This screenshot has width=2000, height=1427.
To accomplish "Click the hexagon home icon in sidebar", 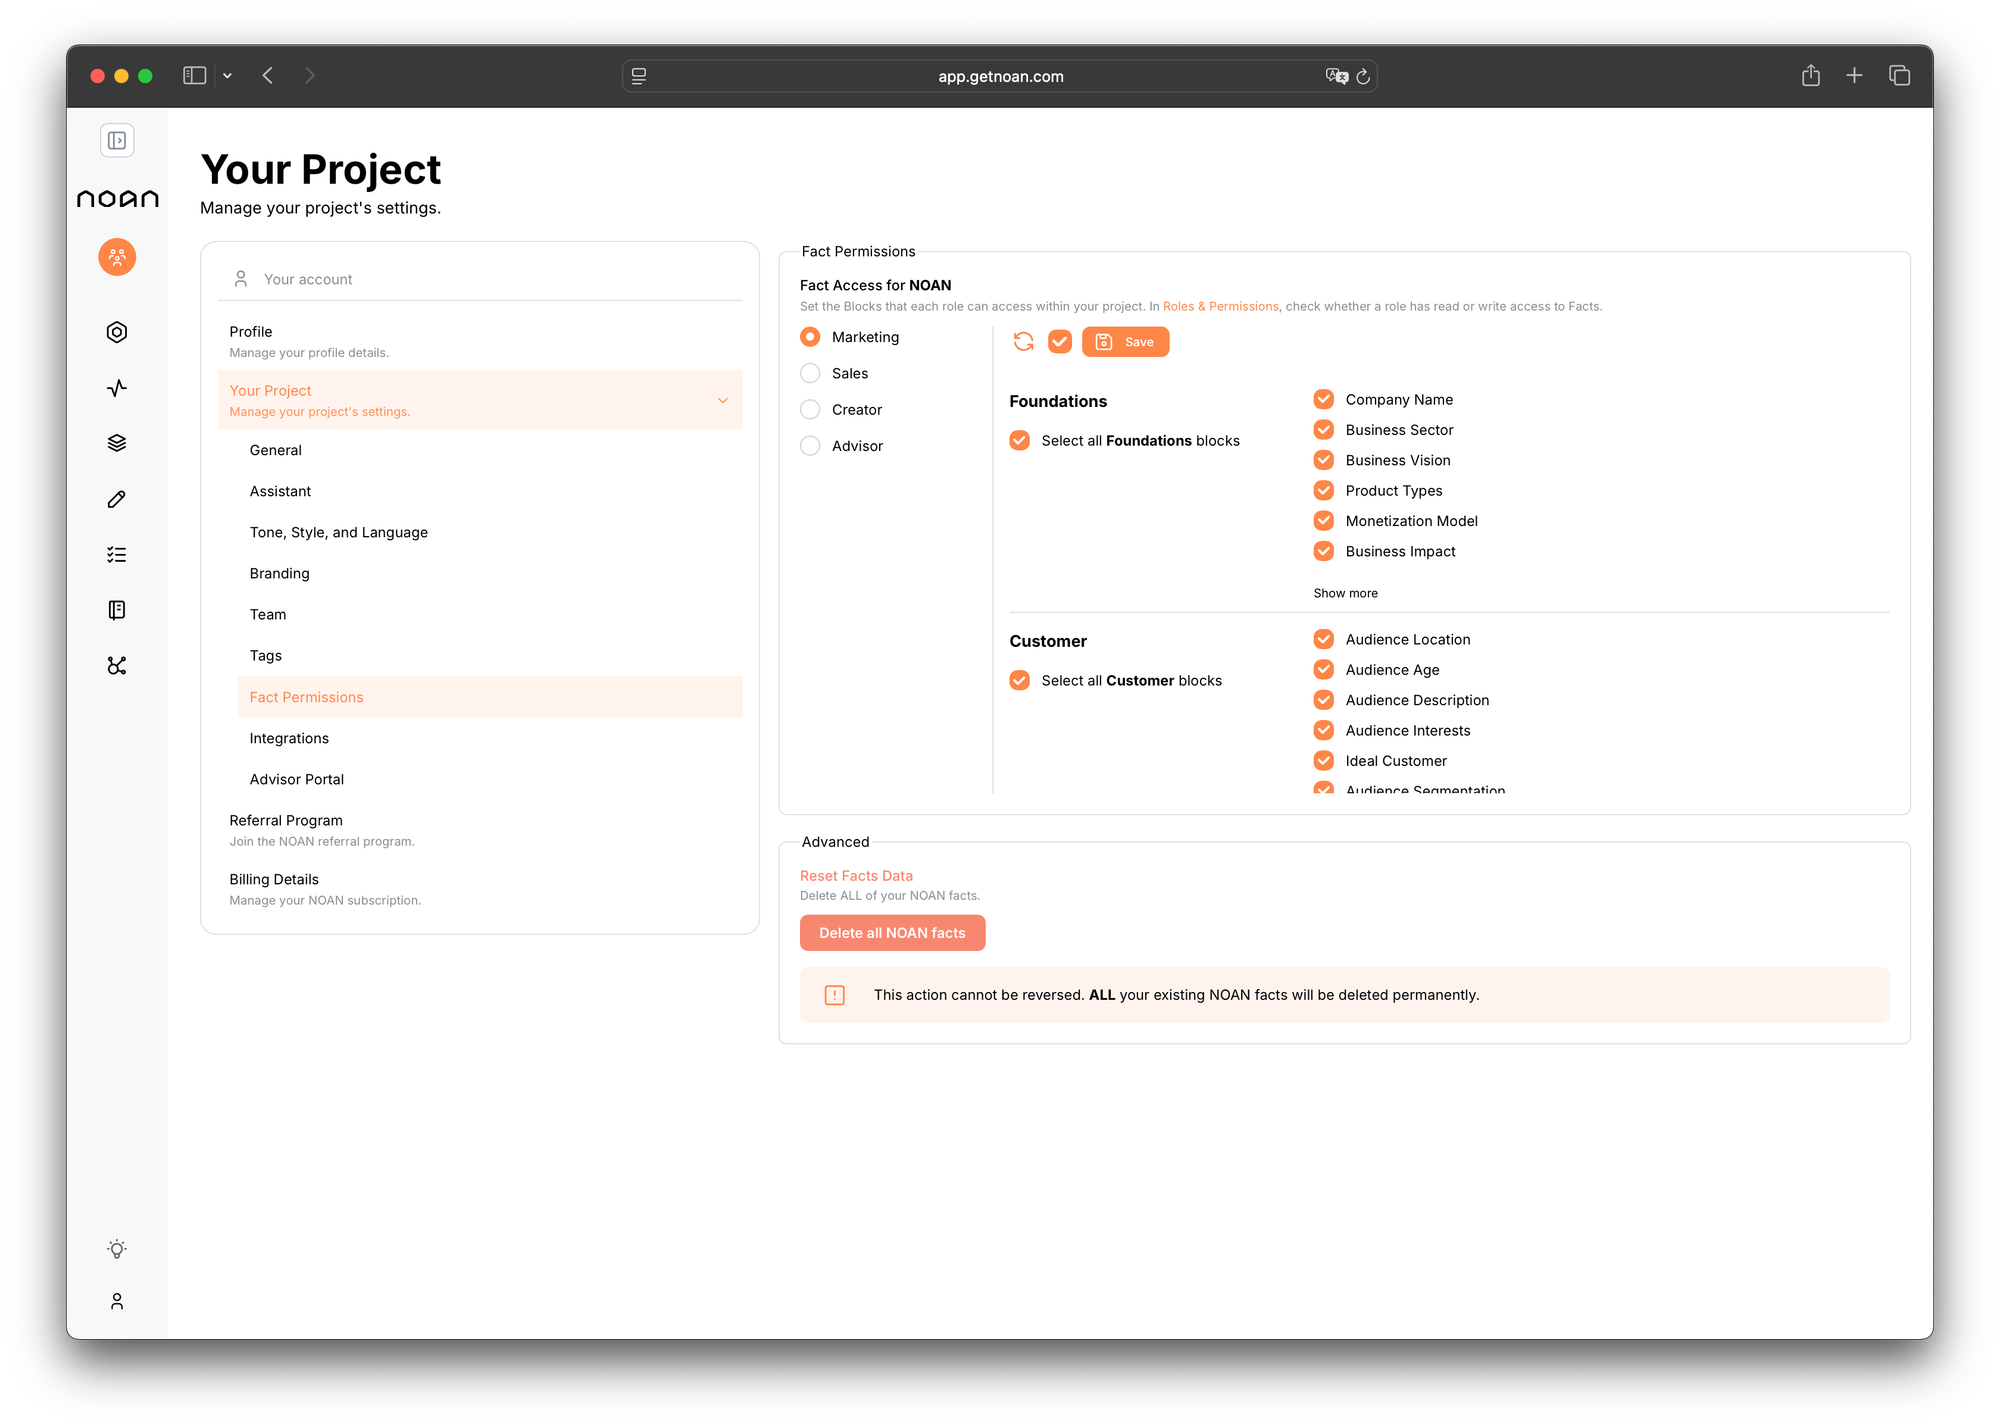I will click(117, 332).
